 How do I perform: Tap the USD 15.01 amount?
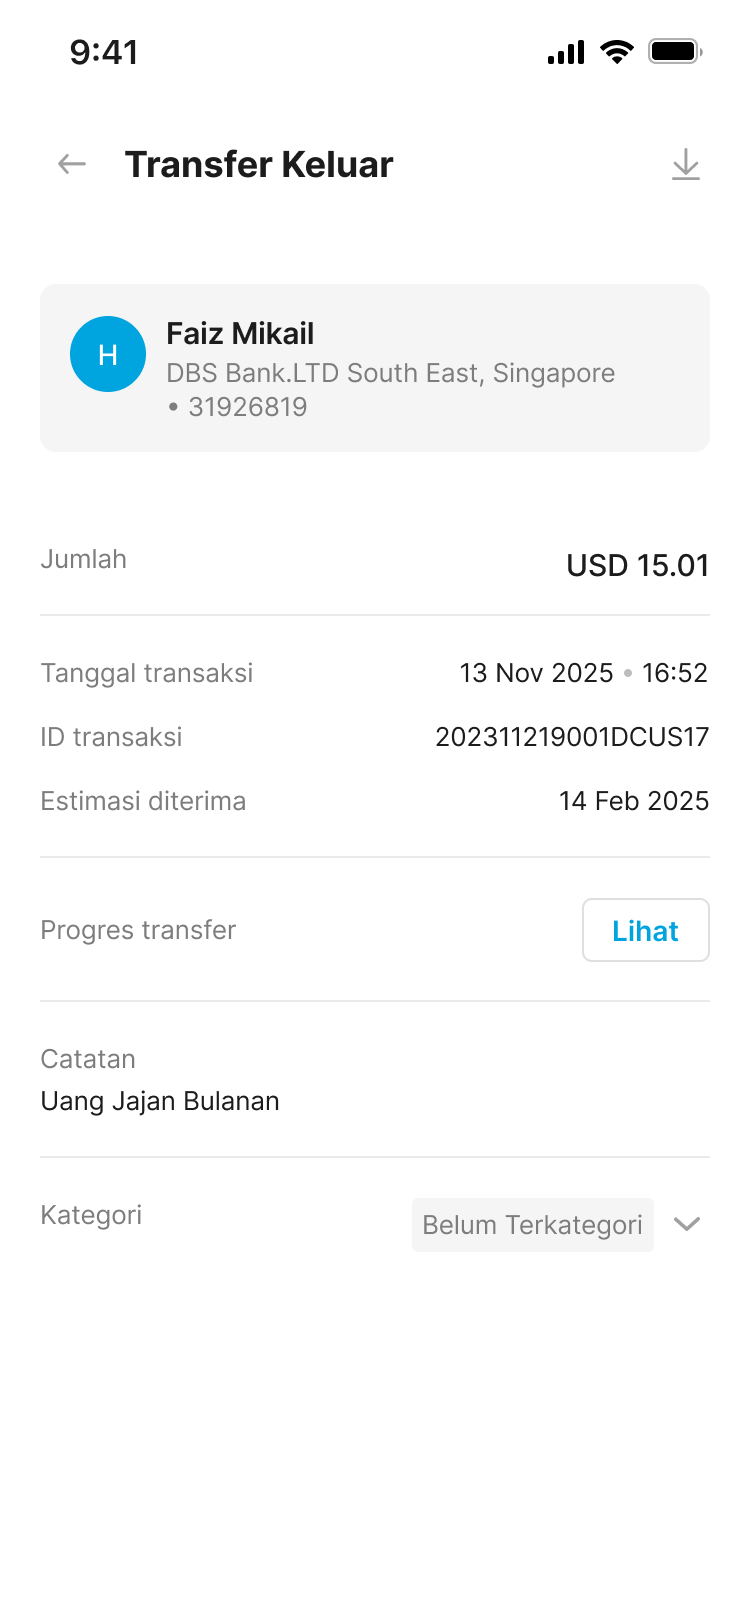pyautogui.click(x=637, y=566)
